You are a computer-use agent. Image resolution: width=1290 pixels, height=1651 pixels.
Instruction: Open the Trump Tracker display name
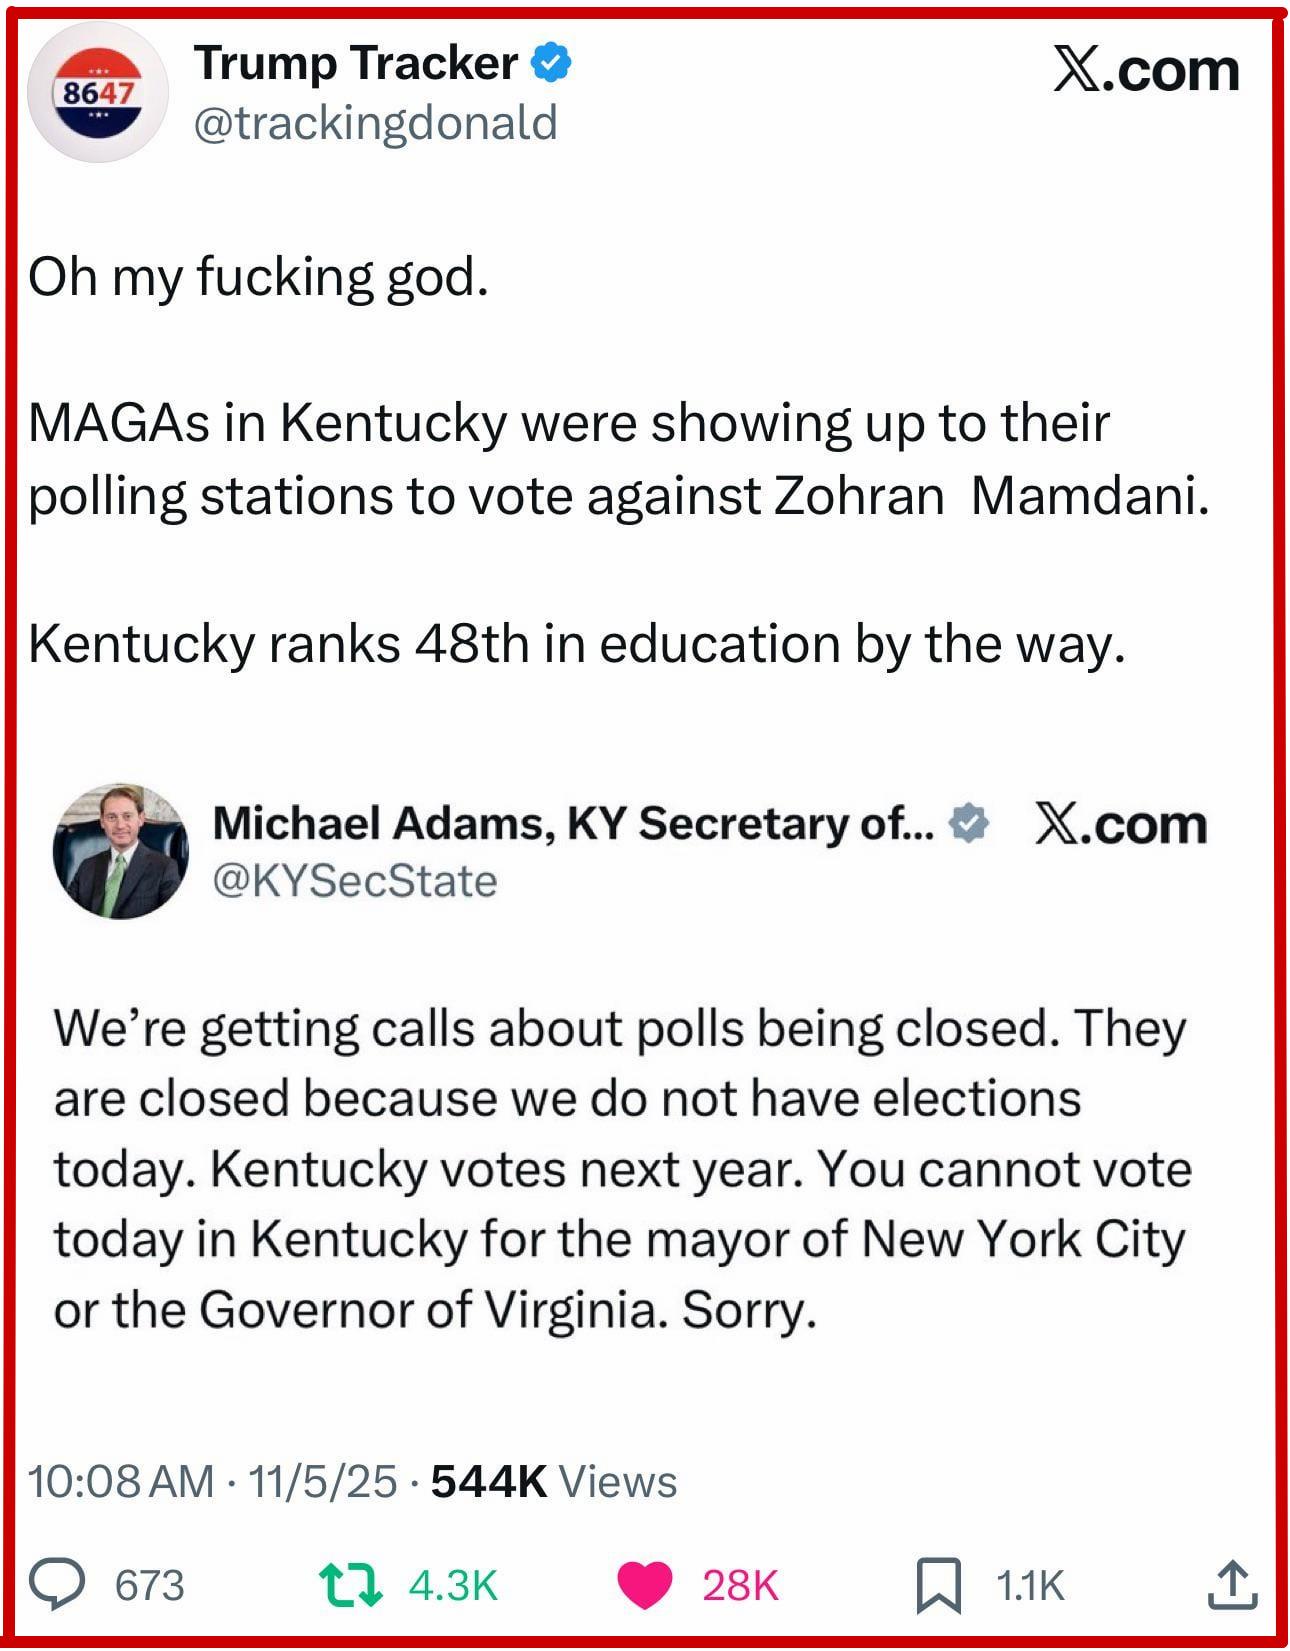tap(356, 64)
